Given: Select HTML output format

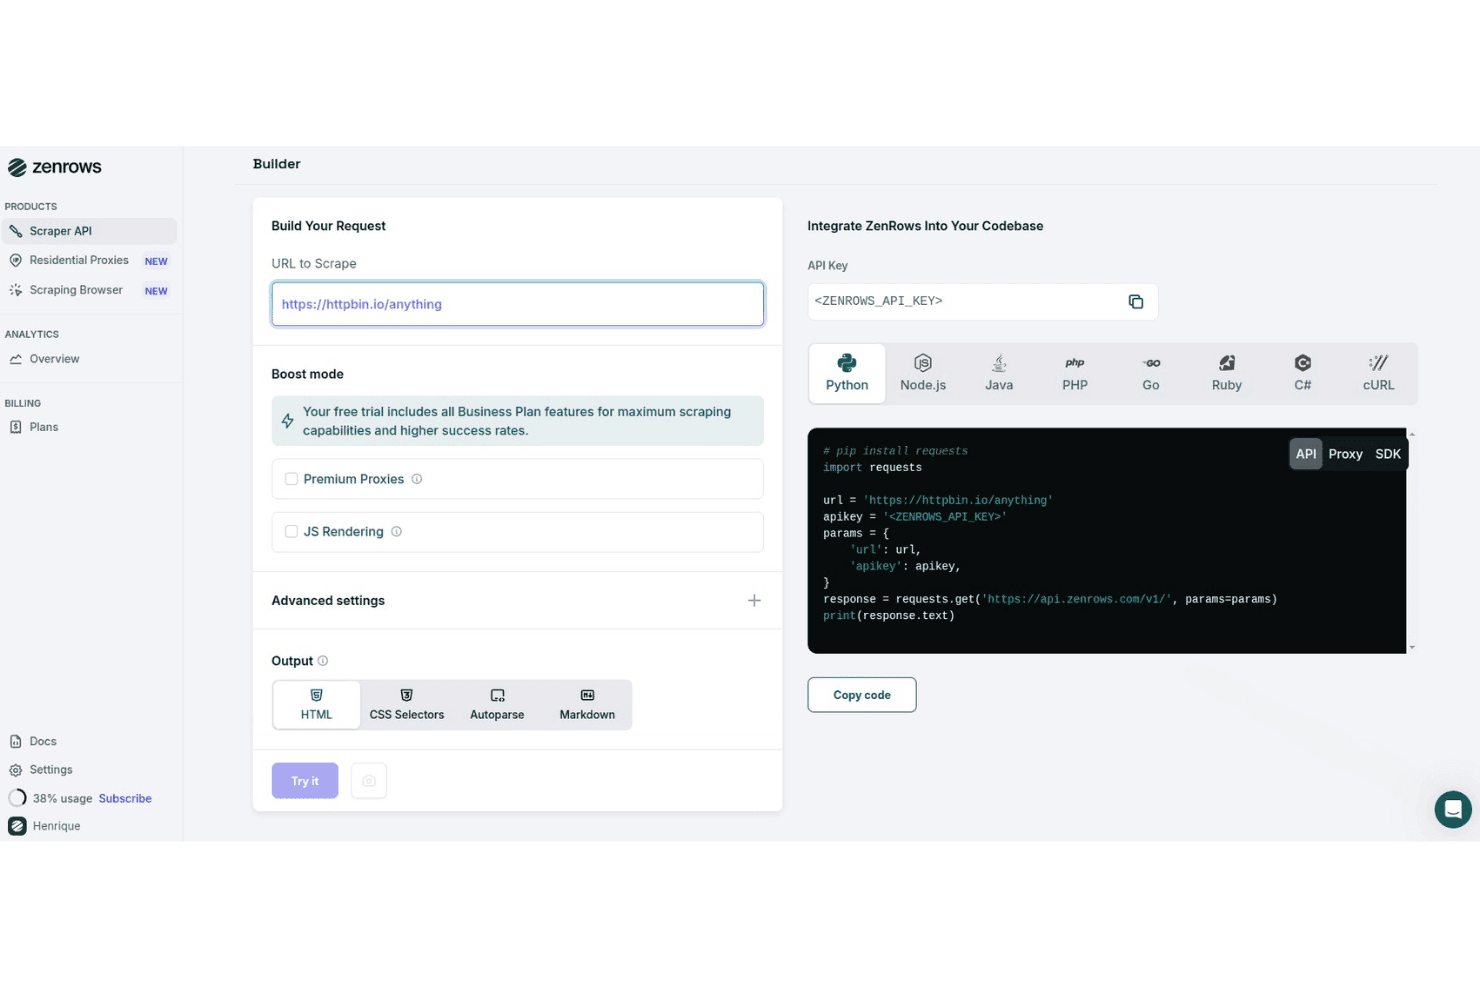Looking at the screenshot, I should pos(317,705).
